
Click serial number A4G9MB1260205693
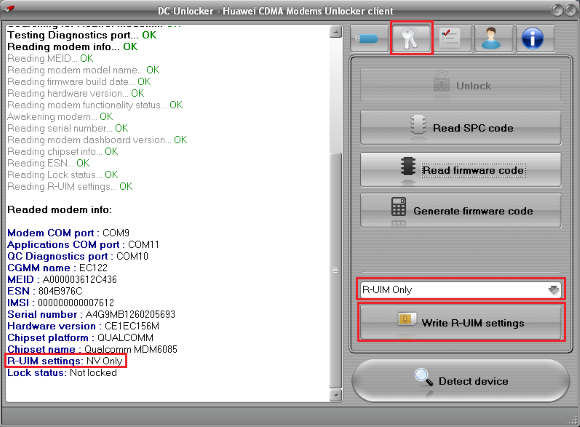pos(130,315)
